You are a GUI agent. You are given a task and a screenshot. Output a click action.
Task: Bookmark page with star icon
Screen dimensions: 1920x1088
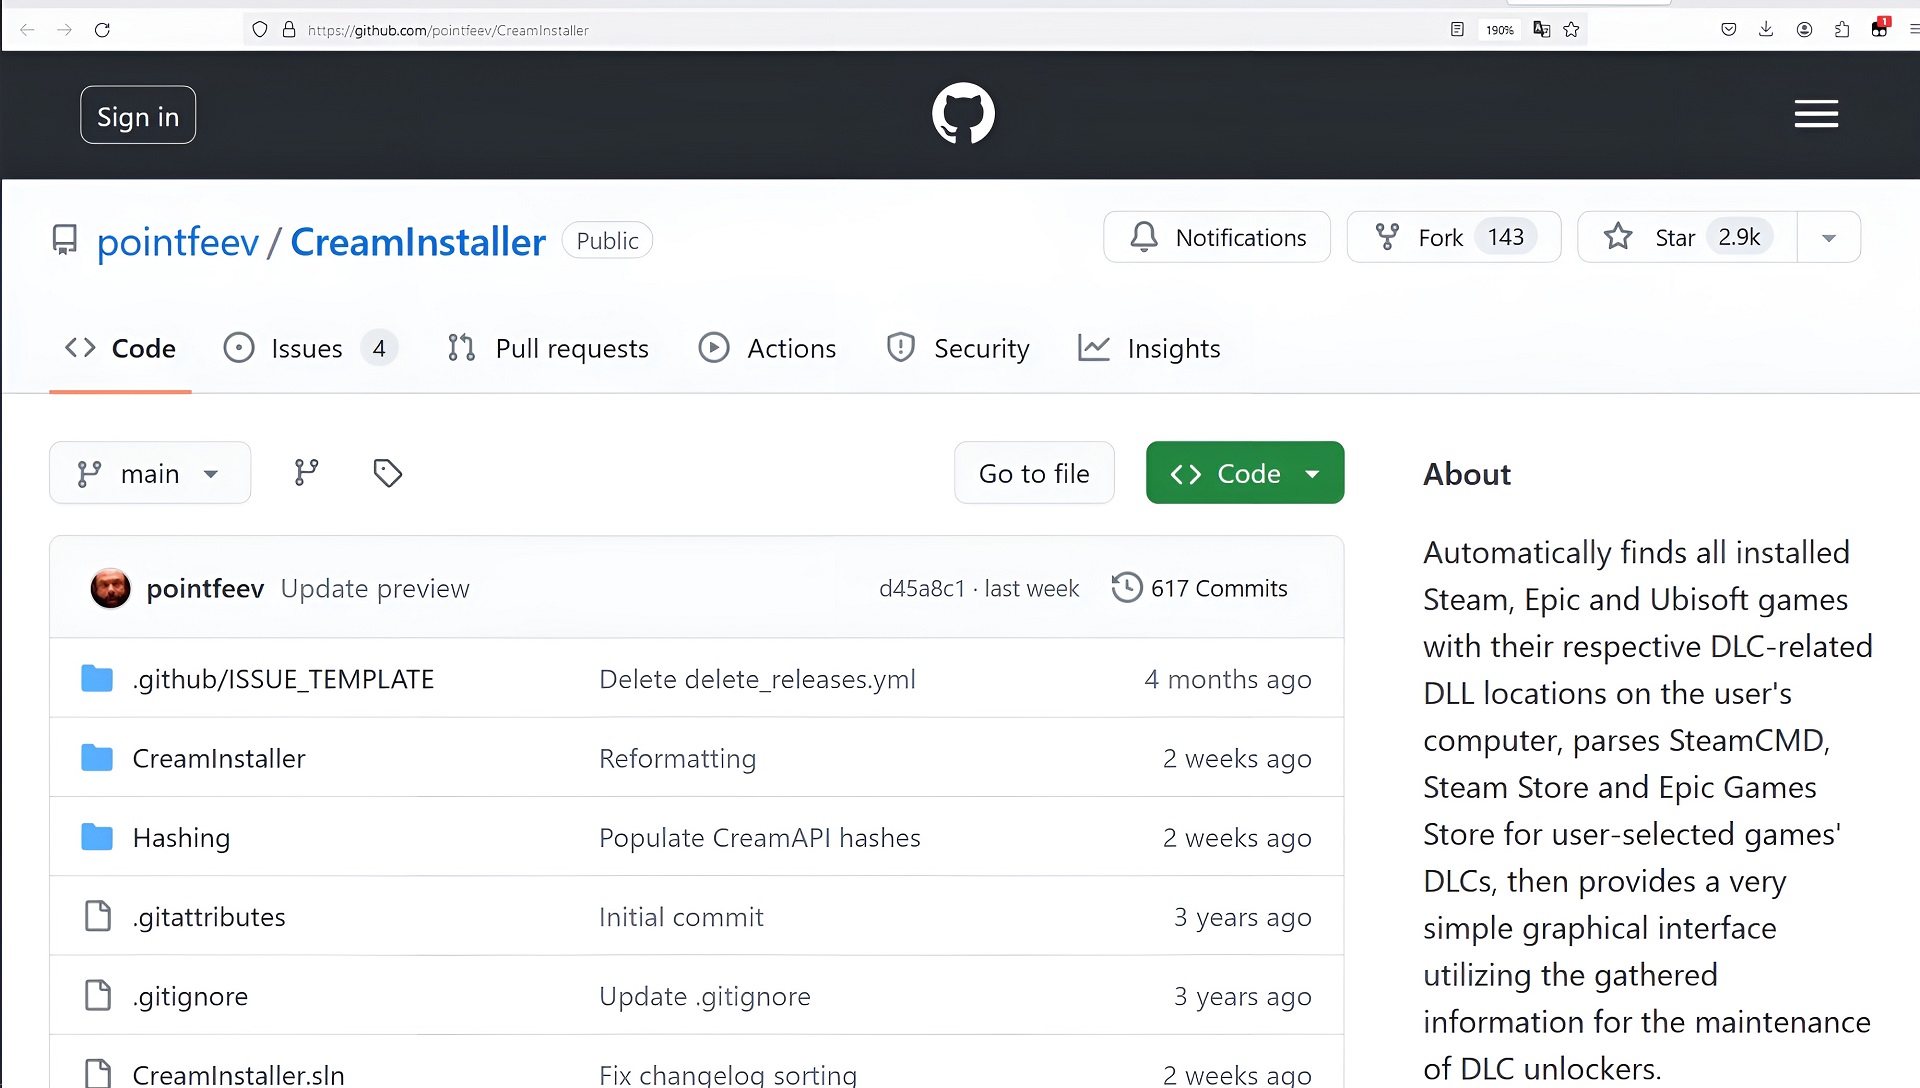1571,30
